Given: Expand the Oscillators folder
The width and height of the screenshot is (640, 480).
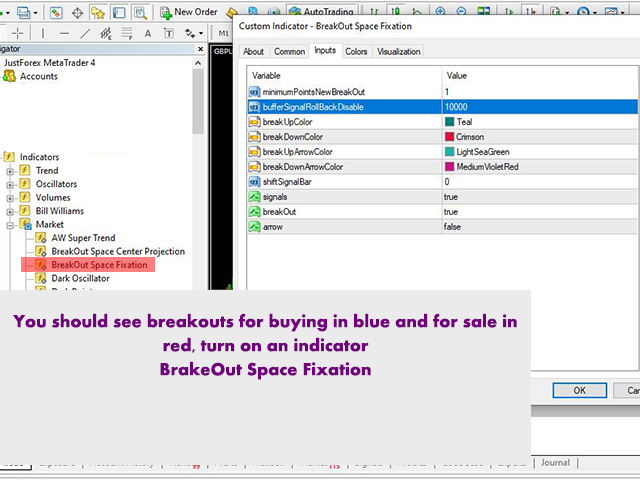Looking at the screenshot, I should [10, 185].
